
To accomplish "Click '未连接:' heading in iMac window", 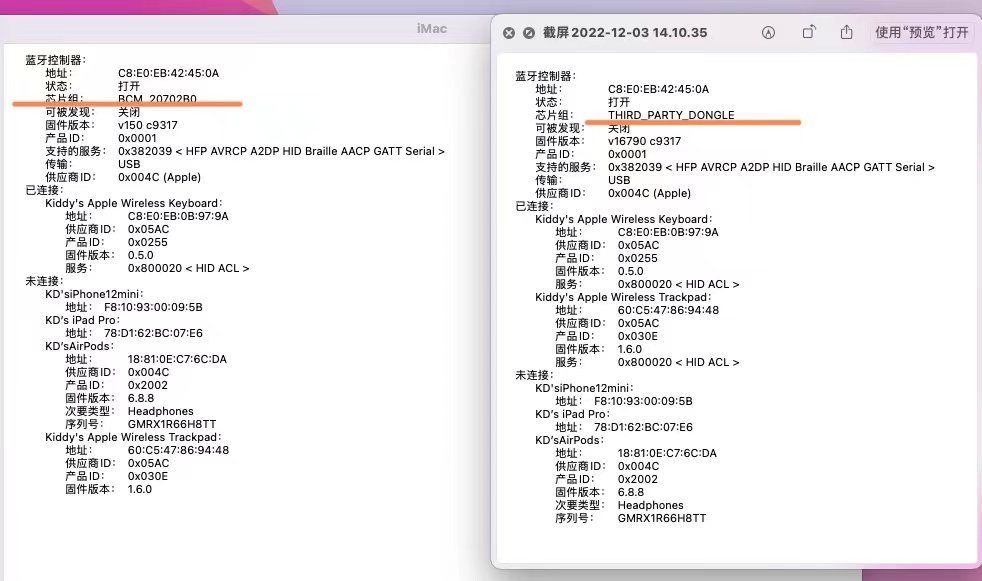I will (44, 282).
